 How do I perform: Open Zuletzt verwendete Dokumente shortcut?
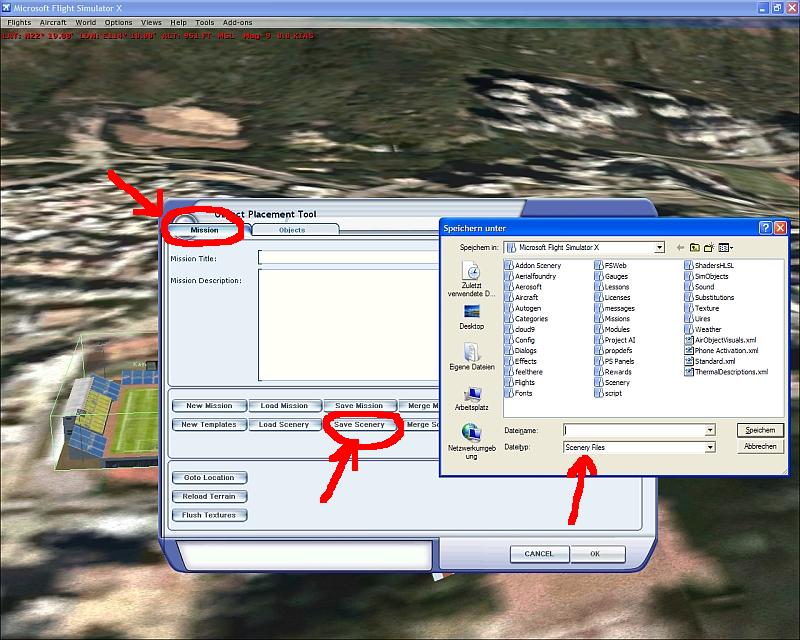click(471, 279)
